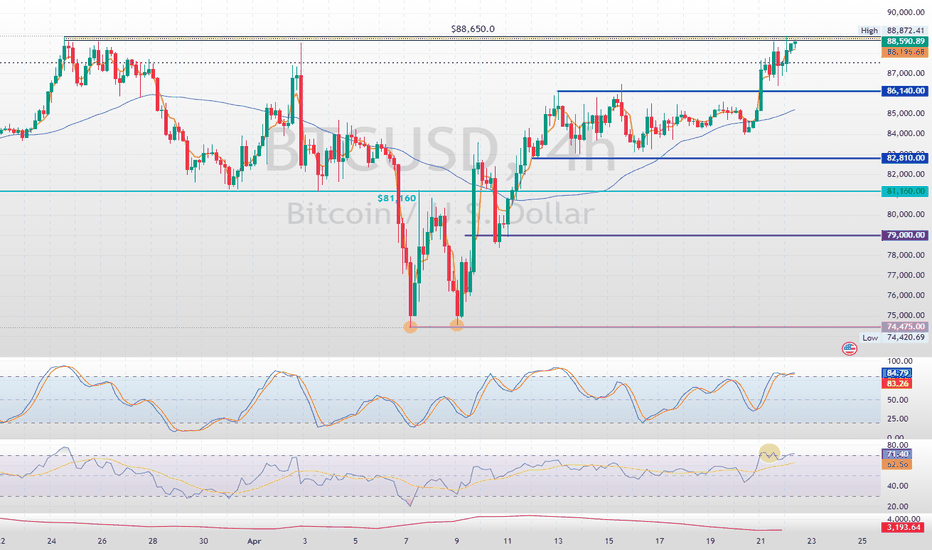This screenshot has width=932, height=550.
Task: Click the 19 date on time axis
Action: tap(710, 541)
